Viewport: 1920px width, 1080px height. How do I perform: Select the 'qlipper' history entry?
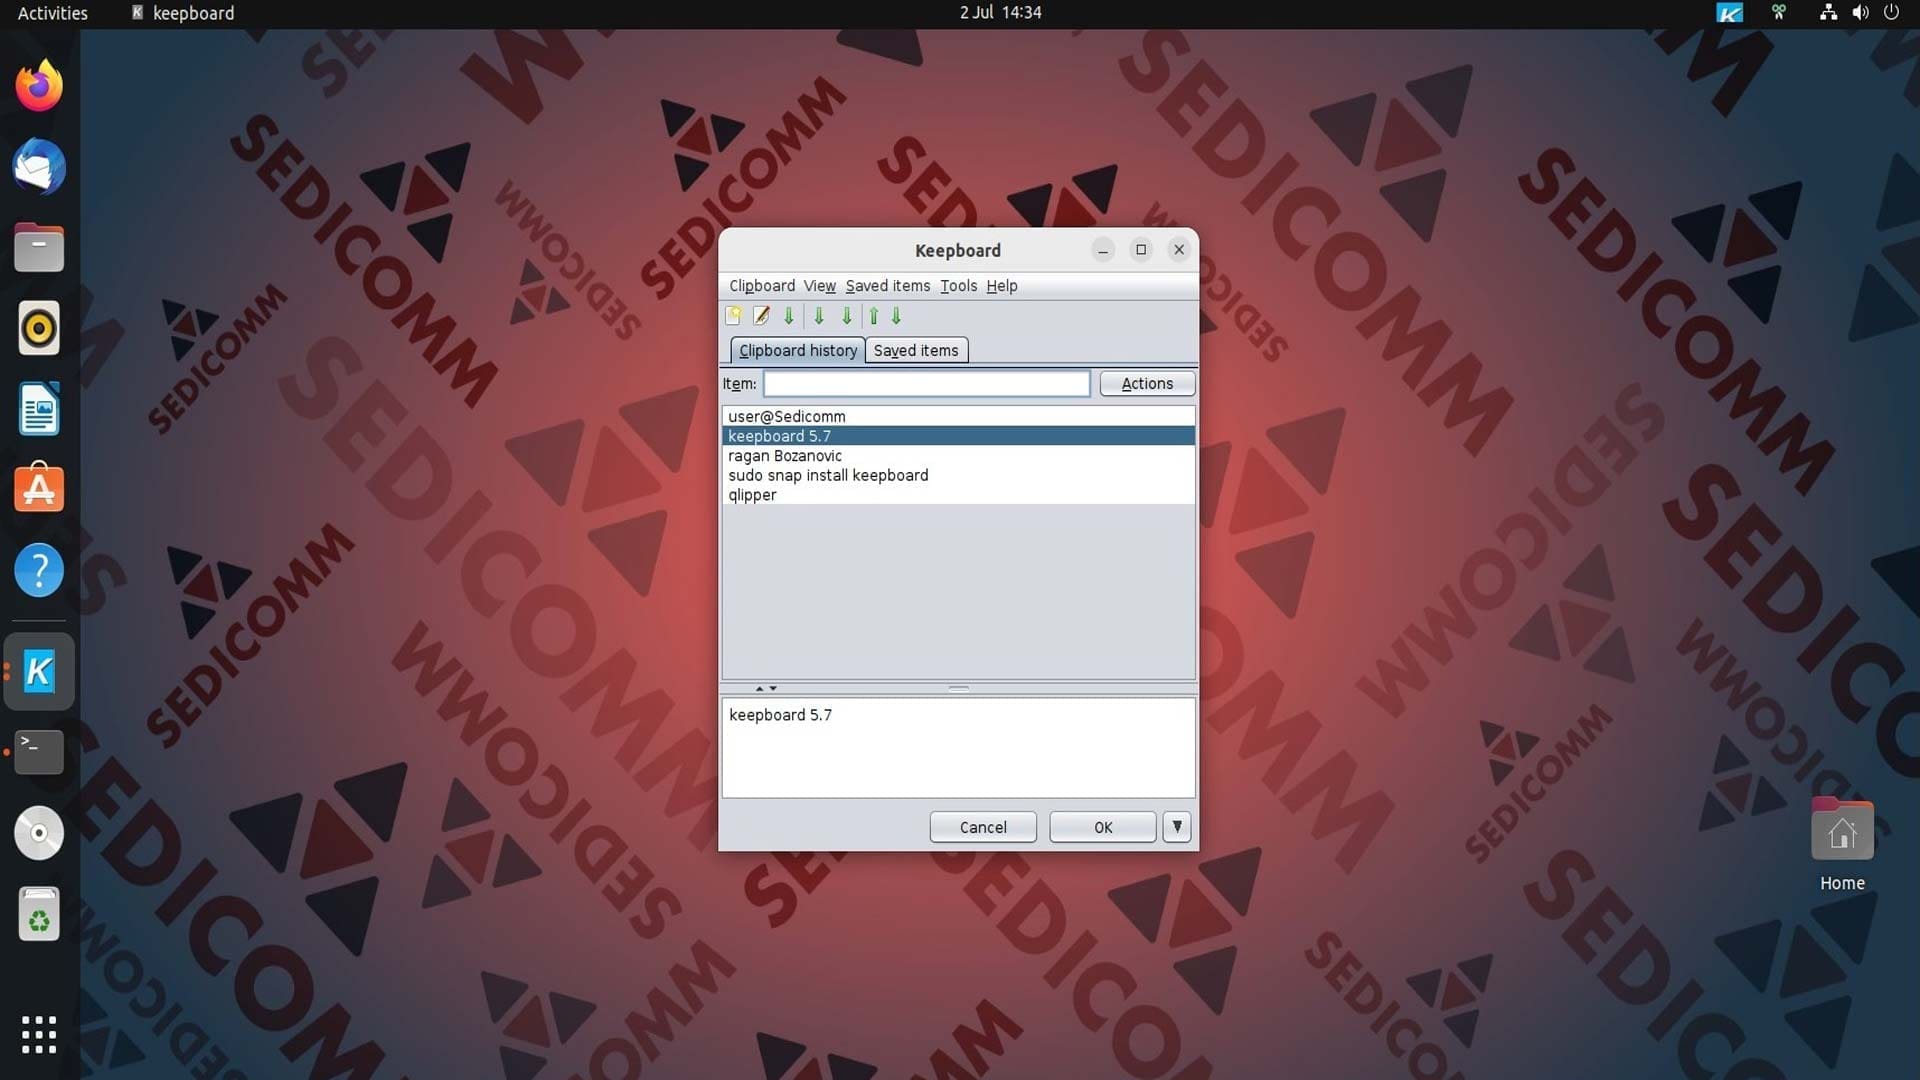pyautogui.click(x=958, y=495)
